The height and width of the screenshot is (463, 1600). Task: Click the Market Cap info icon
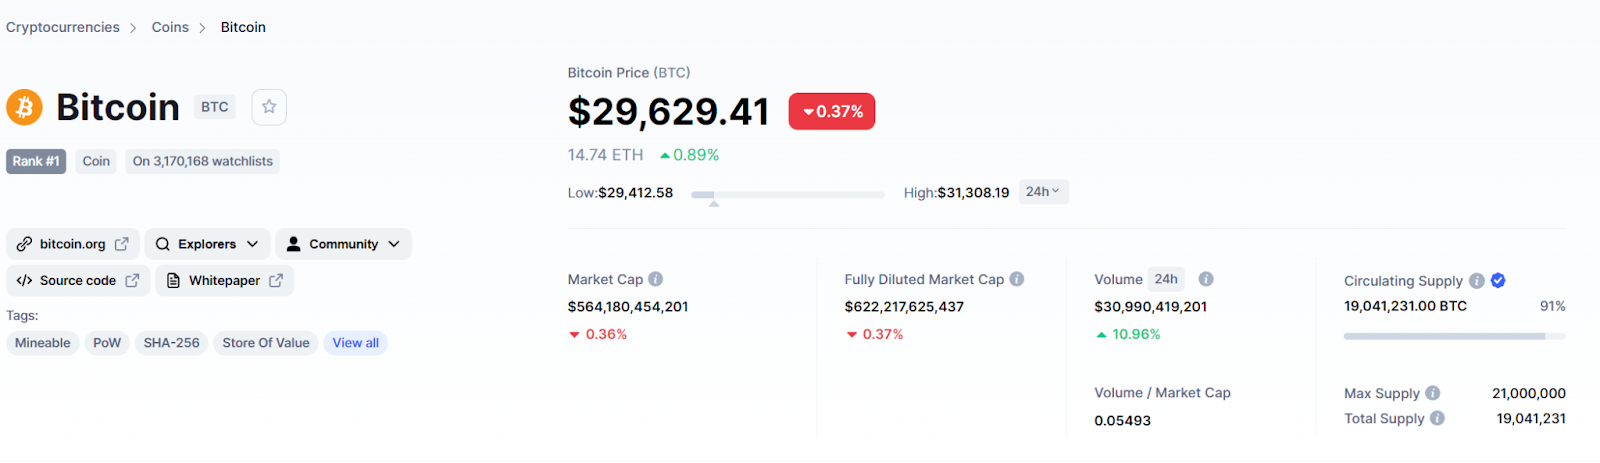tap(656, 279)
